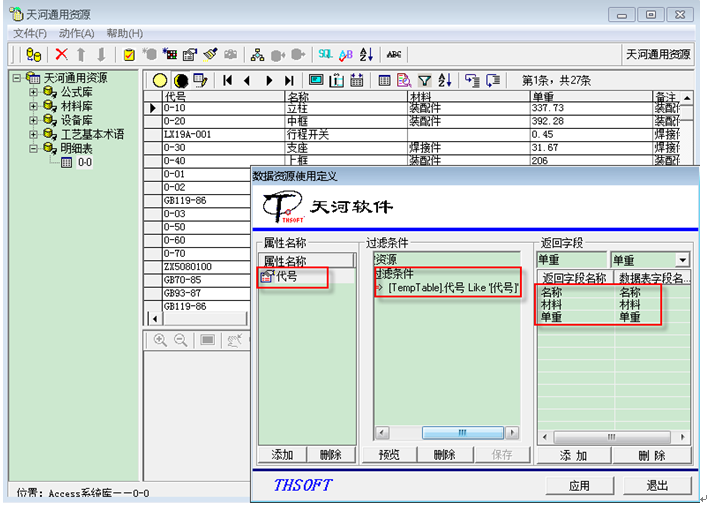Screen dimensions: 714x507
Task: Select the 0-0 table under 明细表
Action: pos(85,163)
